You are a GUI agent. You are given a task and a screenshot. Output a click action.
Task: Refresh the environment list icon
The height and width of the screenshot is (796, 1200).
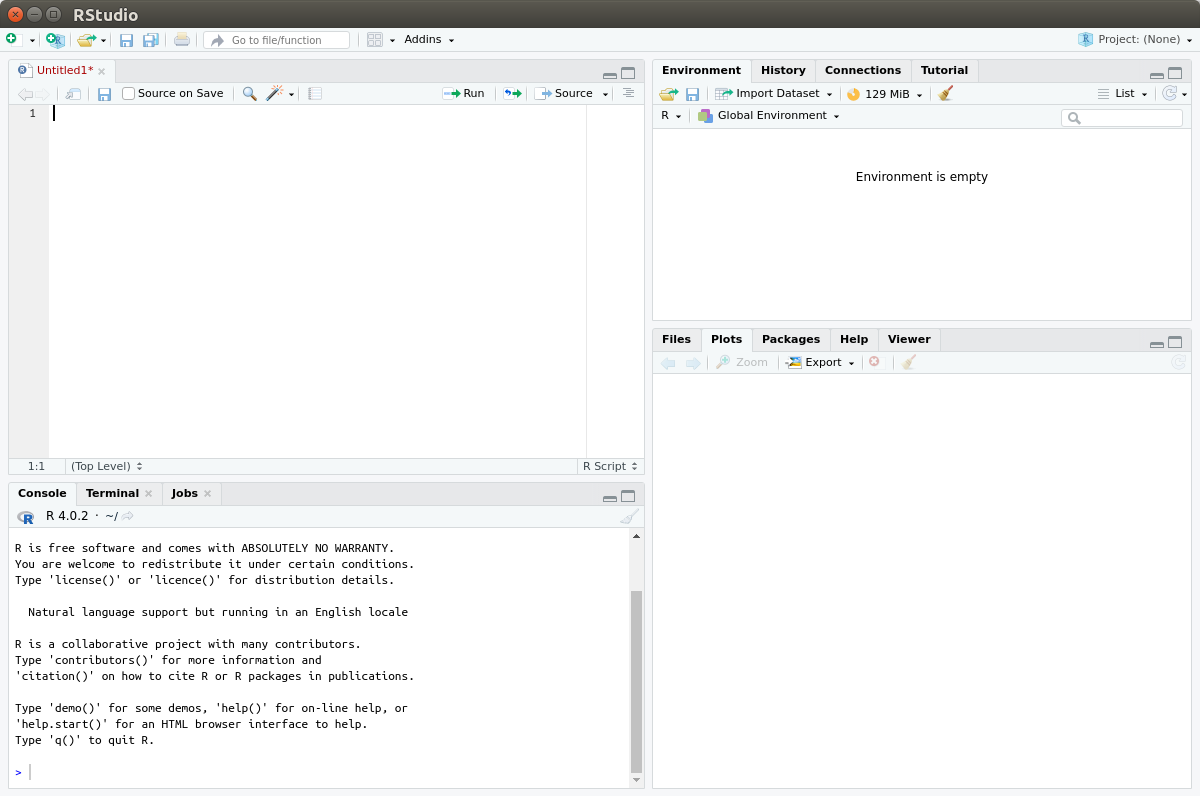pos(1169,94)
